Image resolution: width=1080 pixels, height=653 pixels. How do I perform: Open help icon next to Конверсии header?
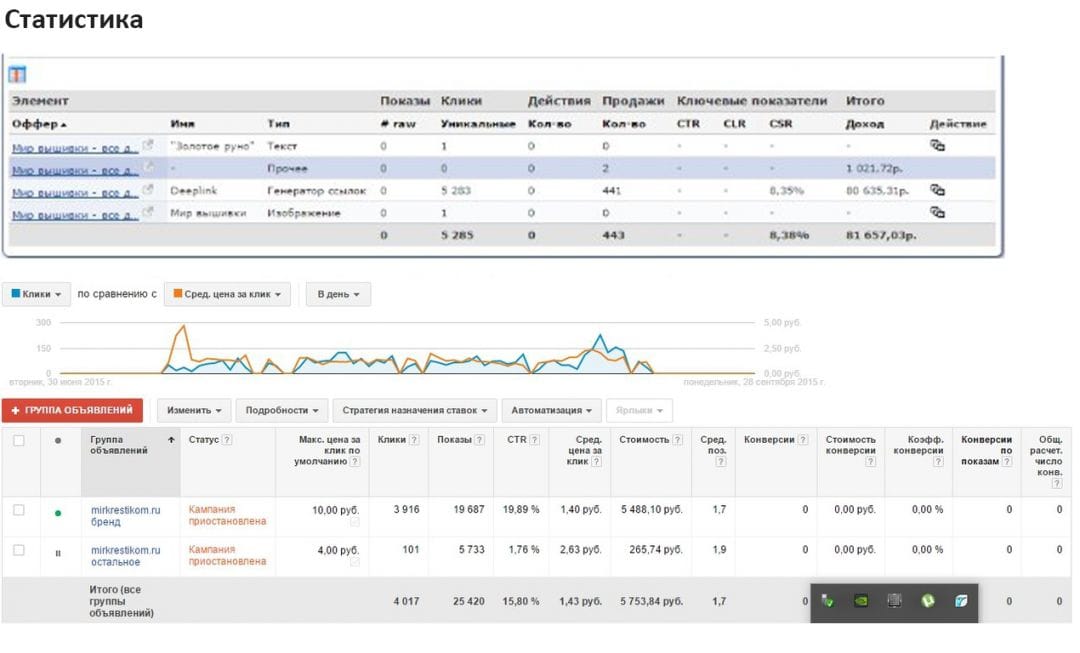click(803, 439)
